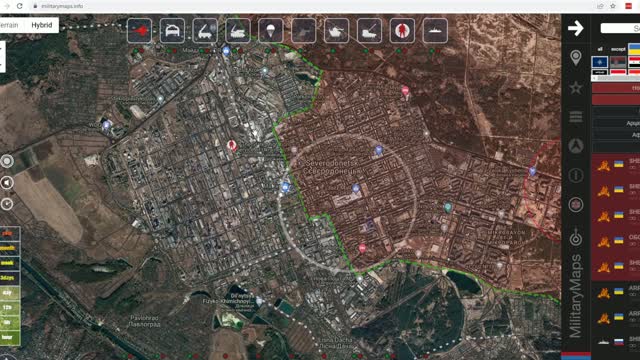This screenshot has height=360, width=640.
Task: Select the self-propelled artillery filter icon
Action: point(369,31)
